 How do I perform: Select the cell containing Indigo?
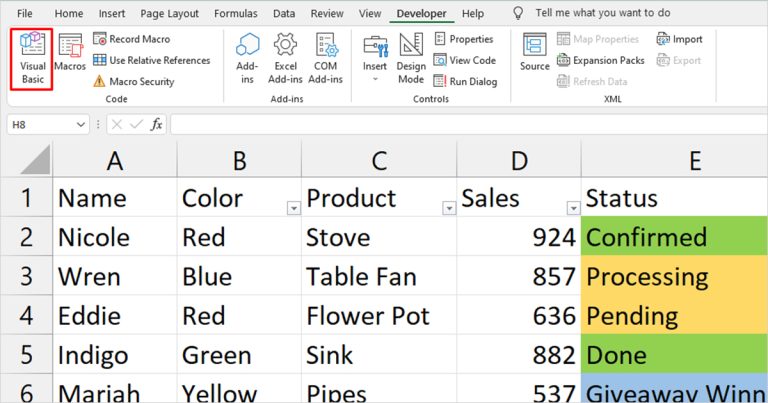115,355
